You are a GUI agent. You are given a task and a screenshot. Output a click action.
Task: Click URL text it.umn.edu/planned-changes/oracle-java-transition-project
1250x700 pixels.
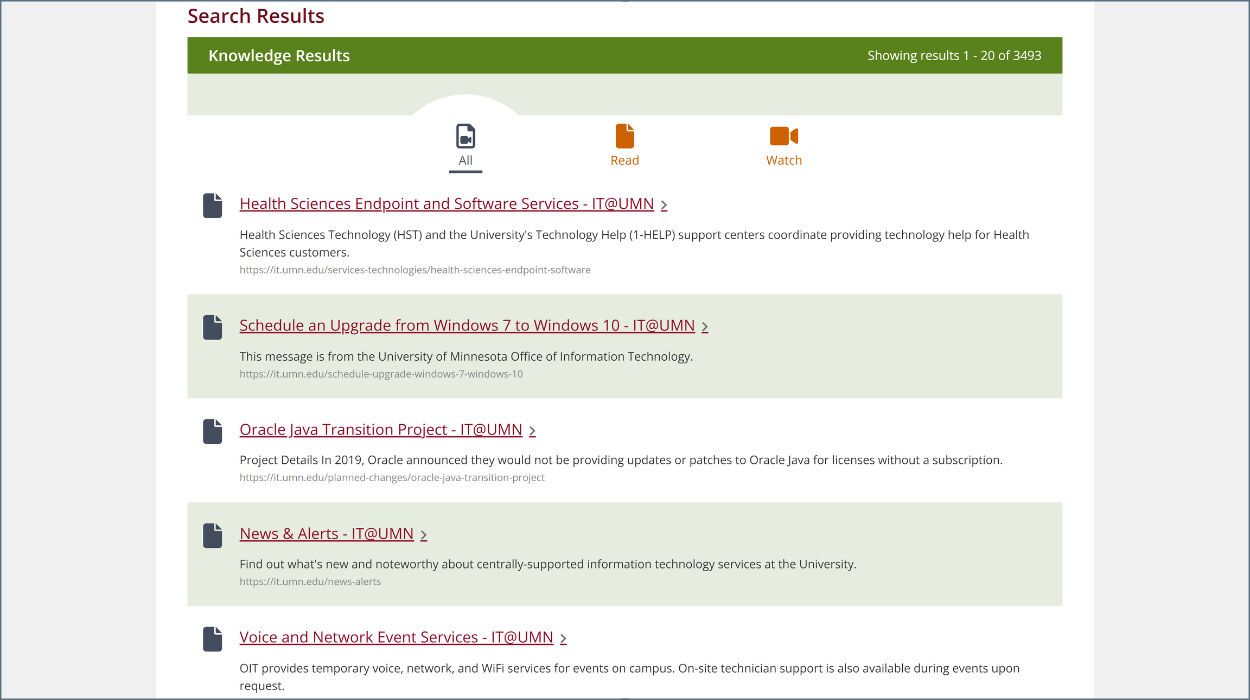coord(392,478)
